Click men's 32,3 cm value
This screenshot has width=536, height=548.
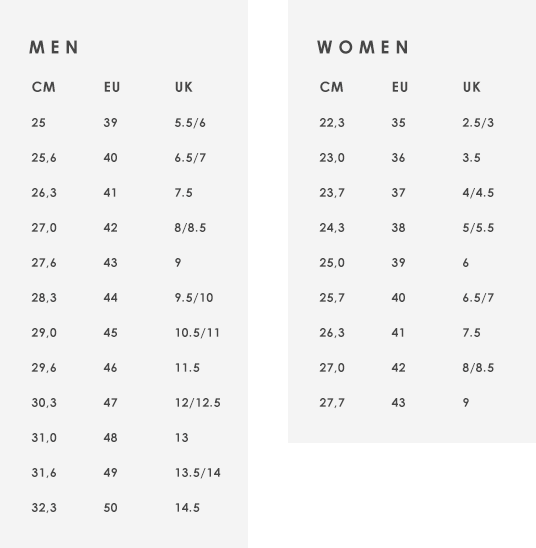pyautogui.click(x=44, y=507)
